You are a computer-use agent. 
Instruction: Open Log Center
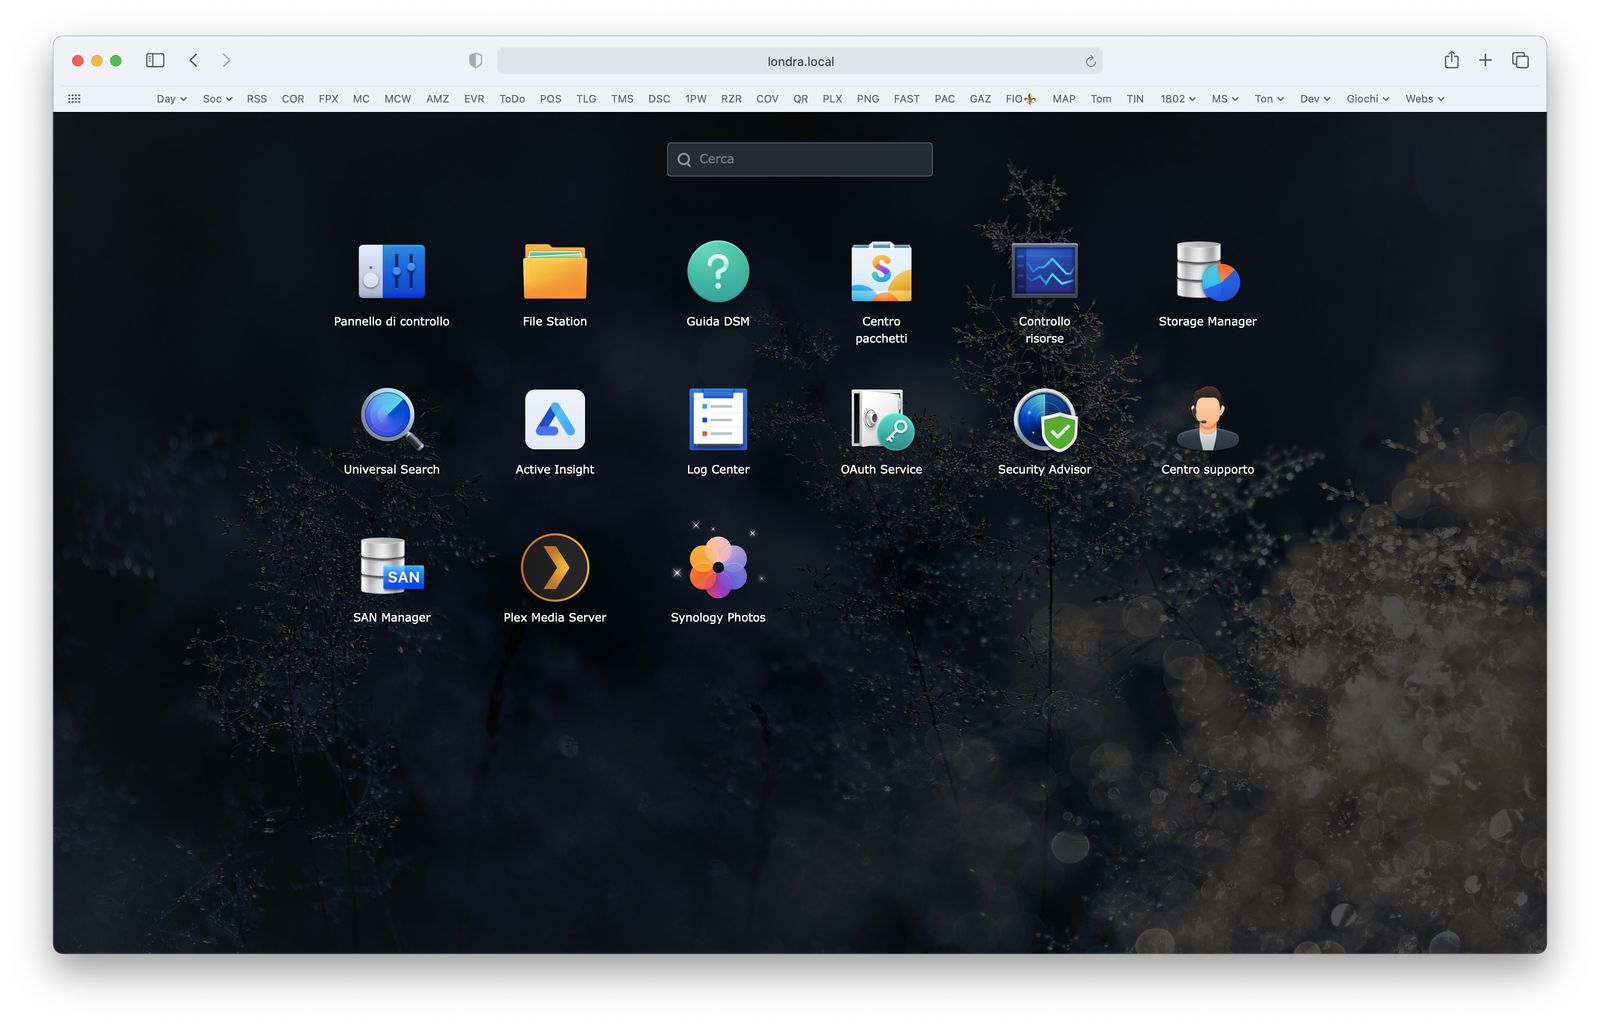click(x=718, y=419)
